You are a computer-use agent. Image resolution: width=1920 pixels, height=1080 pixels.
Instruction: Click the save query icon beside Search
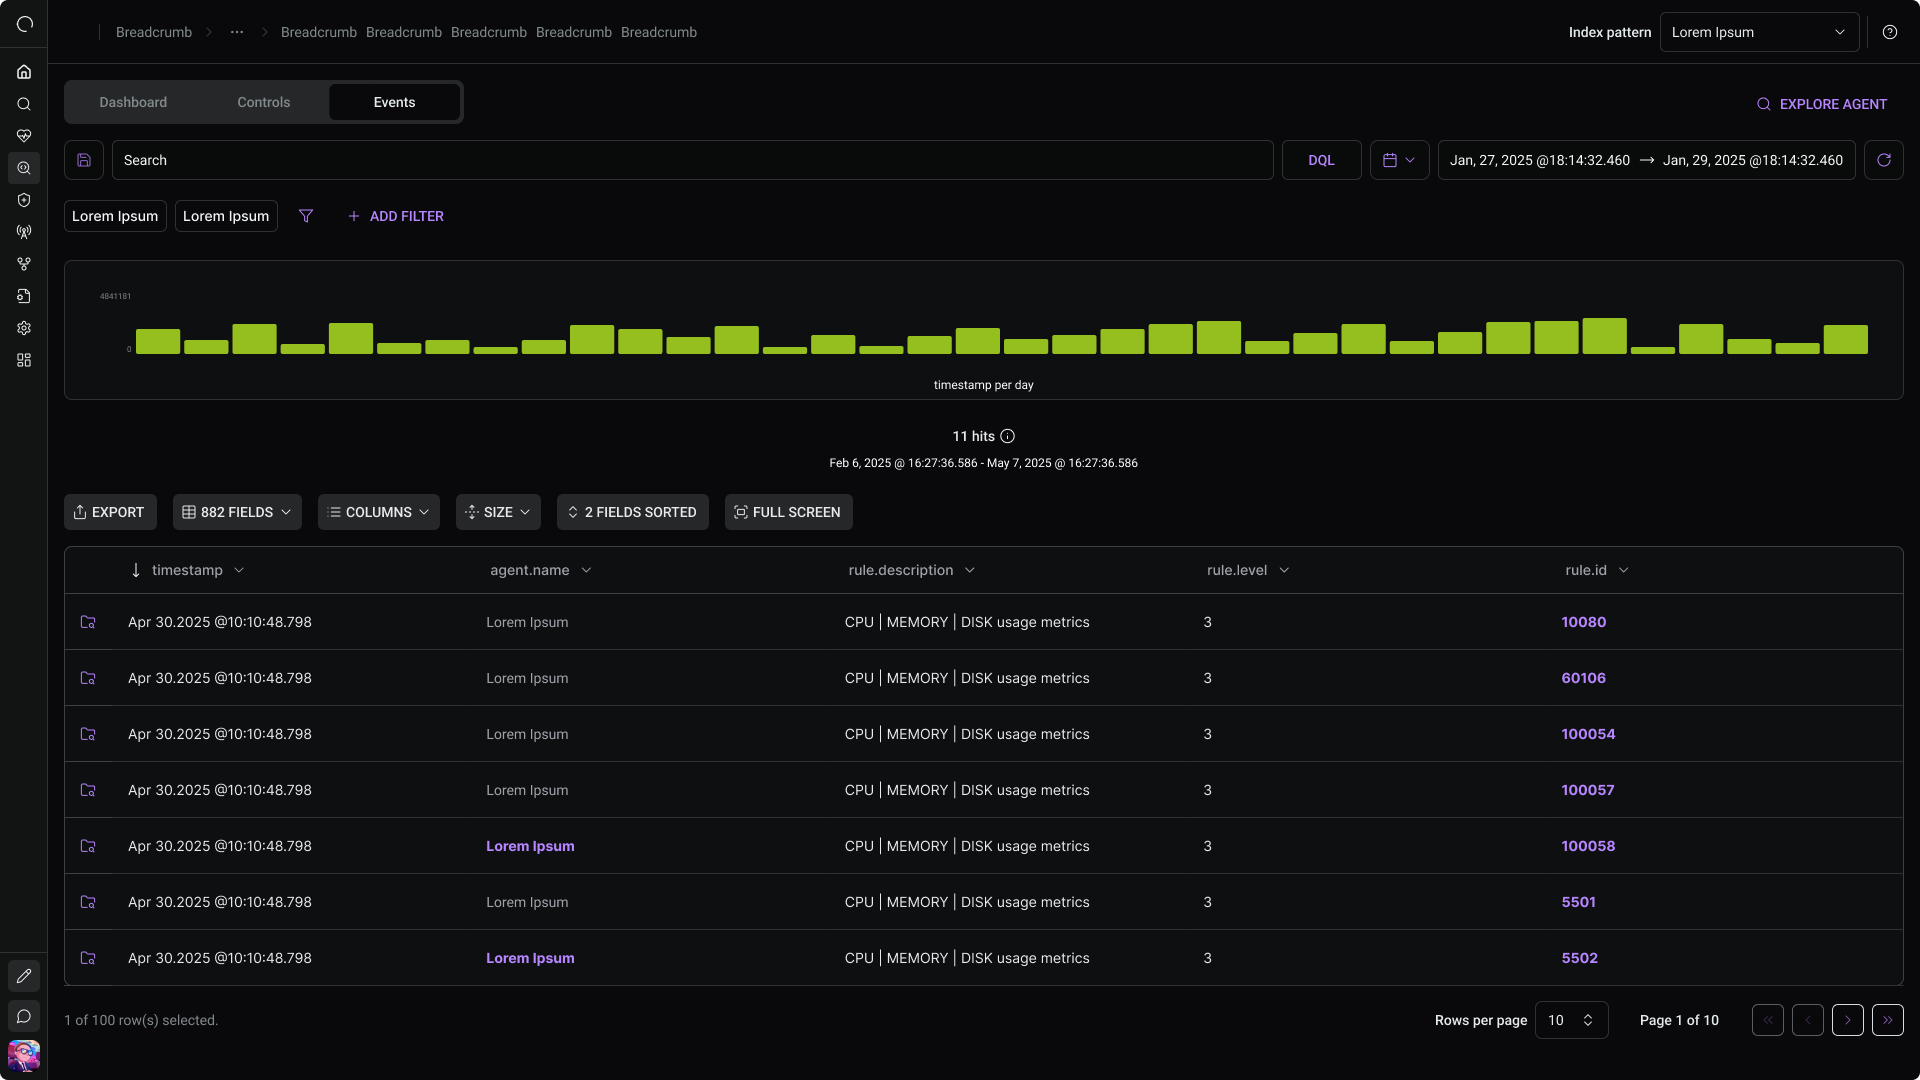tap(84, 160)
